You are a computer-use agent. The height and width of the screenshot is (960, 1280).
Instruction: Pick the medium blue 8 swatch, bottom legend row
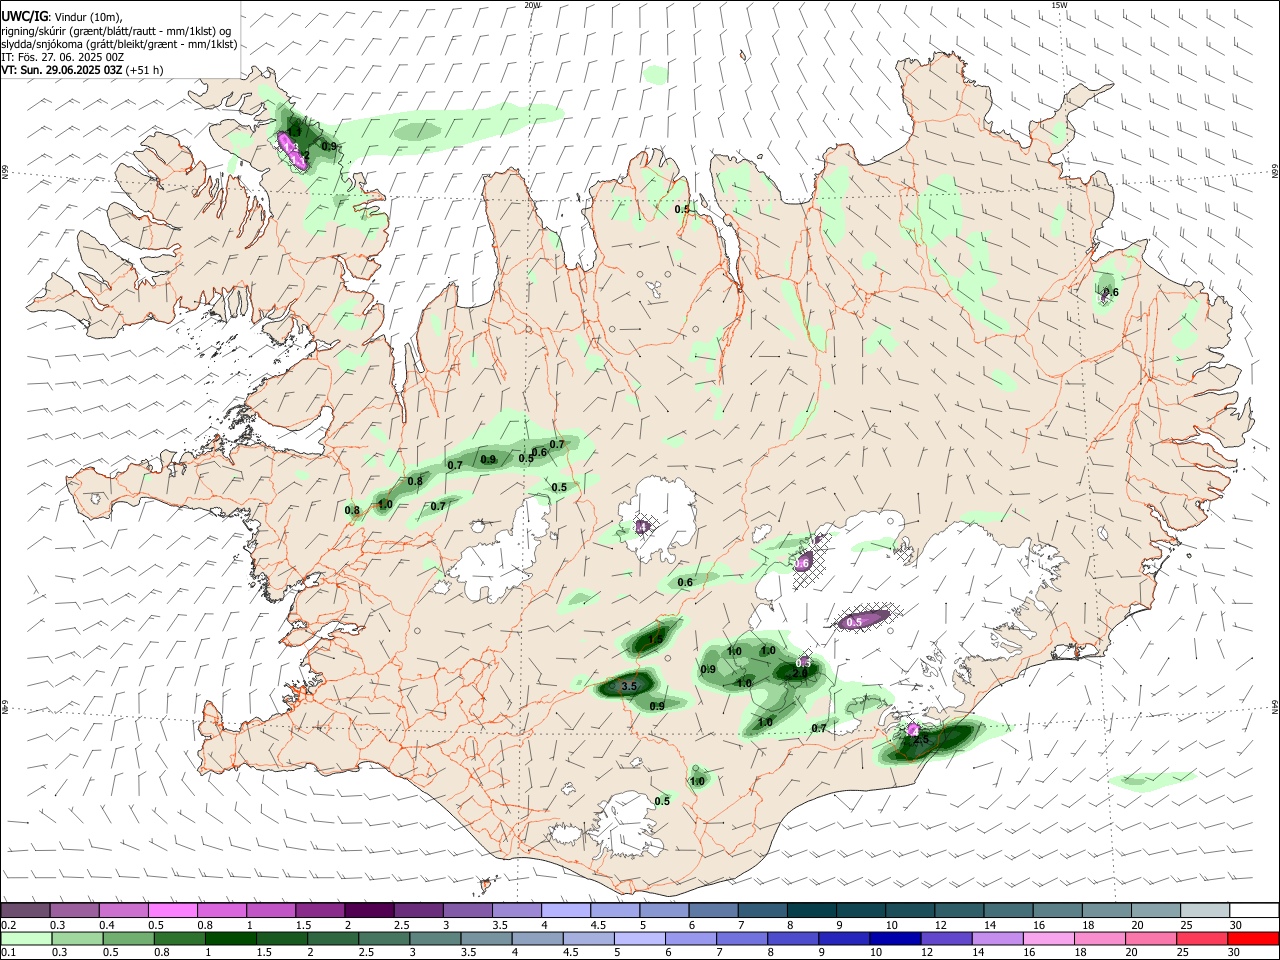(793, 939)
